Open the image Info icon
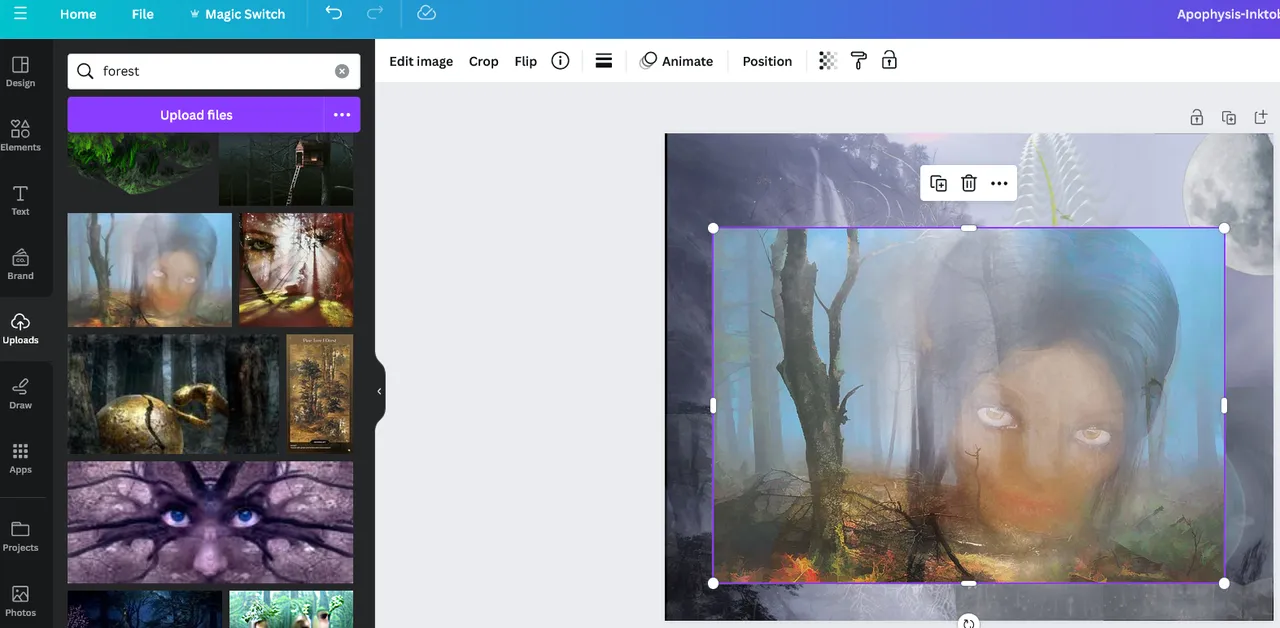The height and width of the screenshot is (628, 1280). (560, 61)
